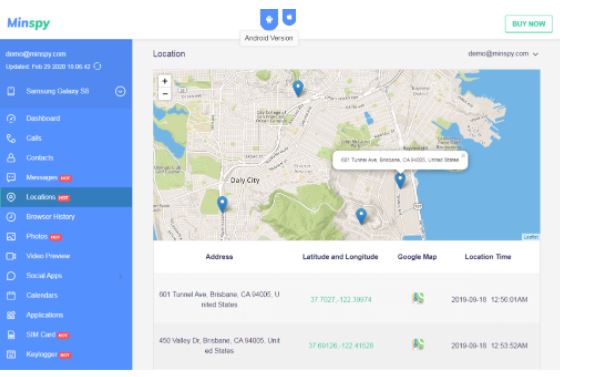Open Video Preview in the sidebar
This screenshot has width=594, height=377.
(48, 256)
